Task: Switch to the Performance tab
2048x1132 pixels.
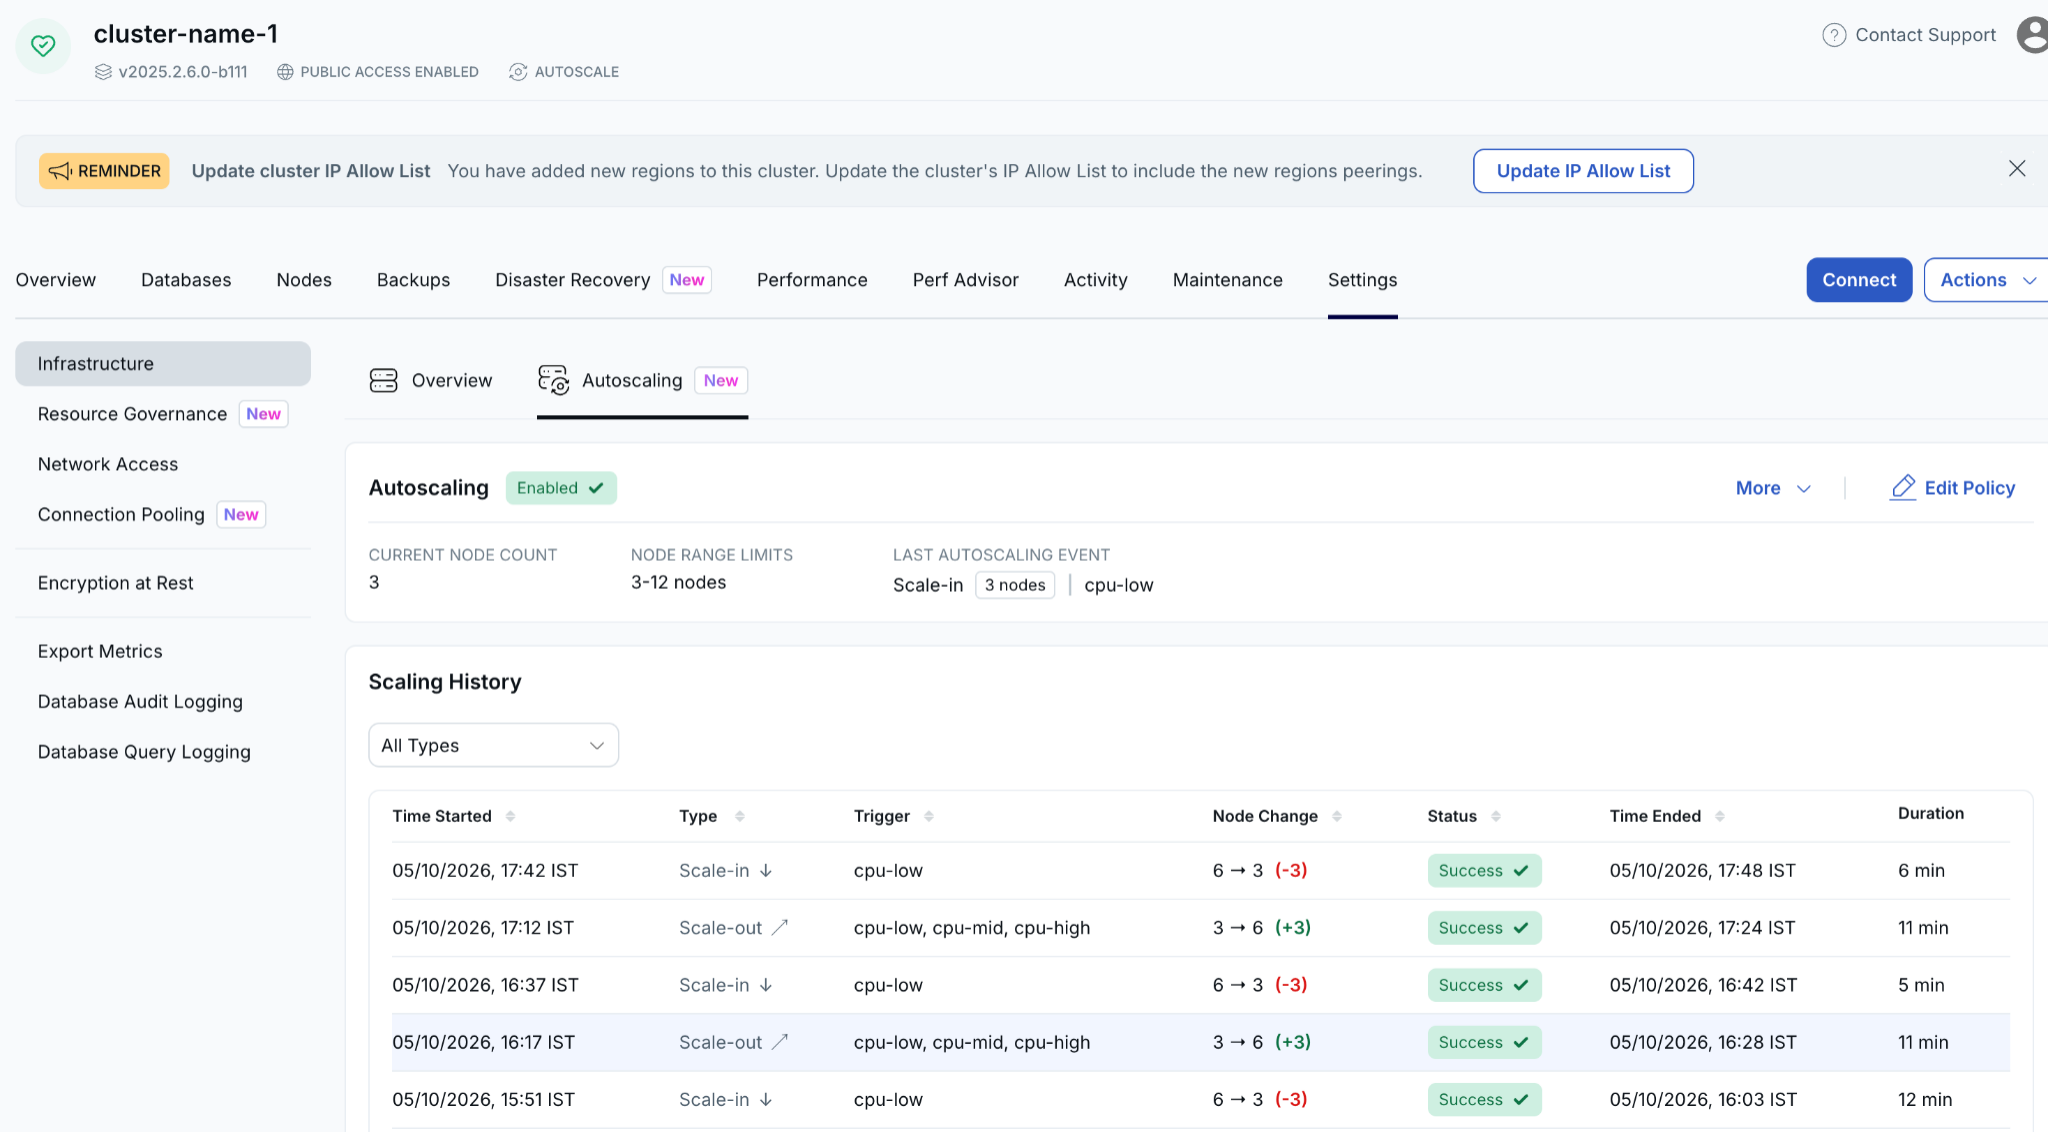Action: click(812, 280)
